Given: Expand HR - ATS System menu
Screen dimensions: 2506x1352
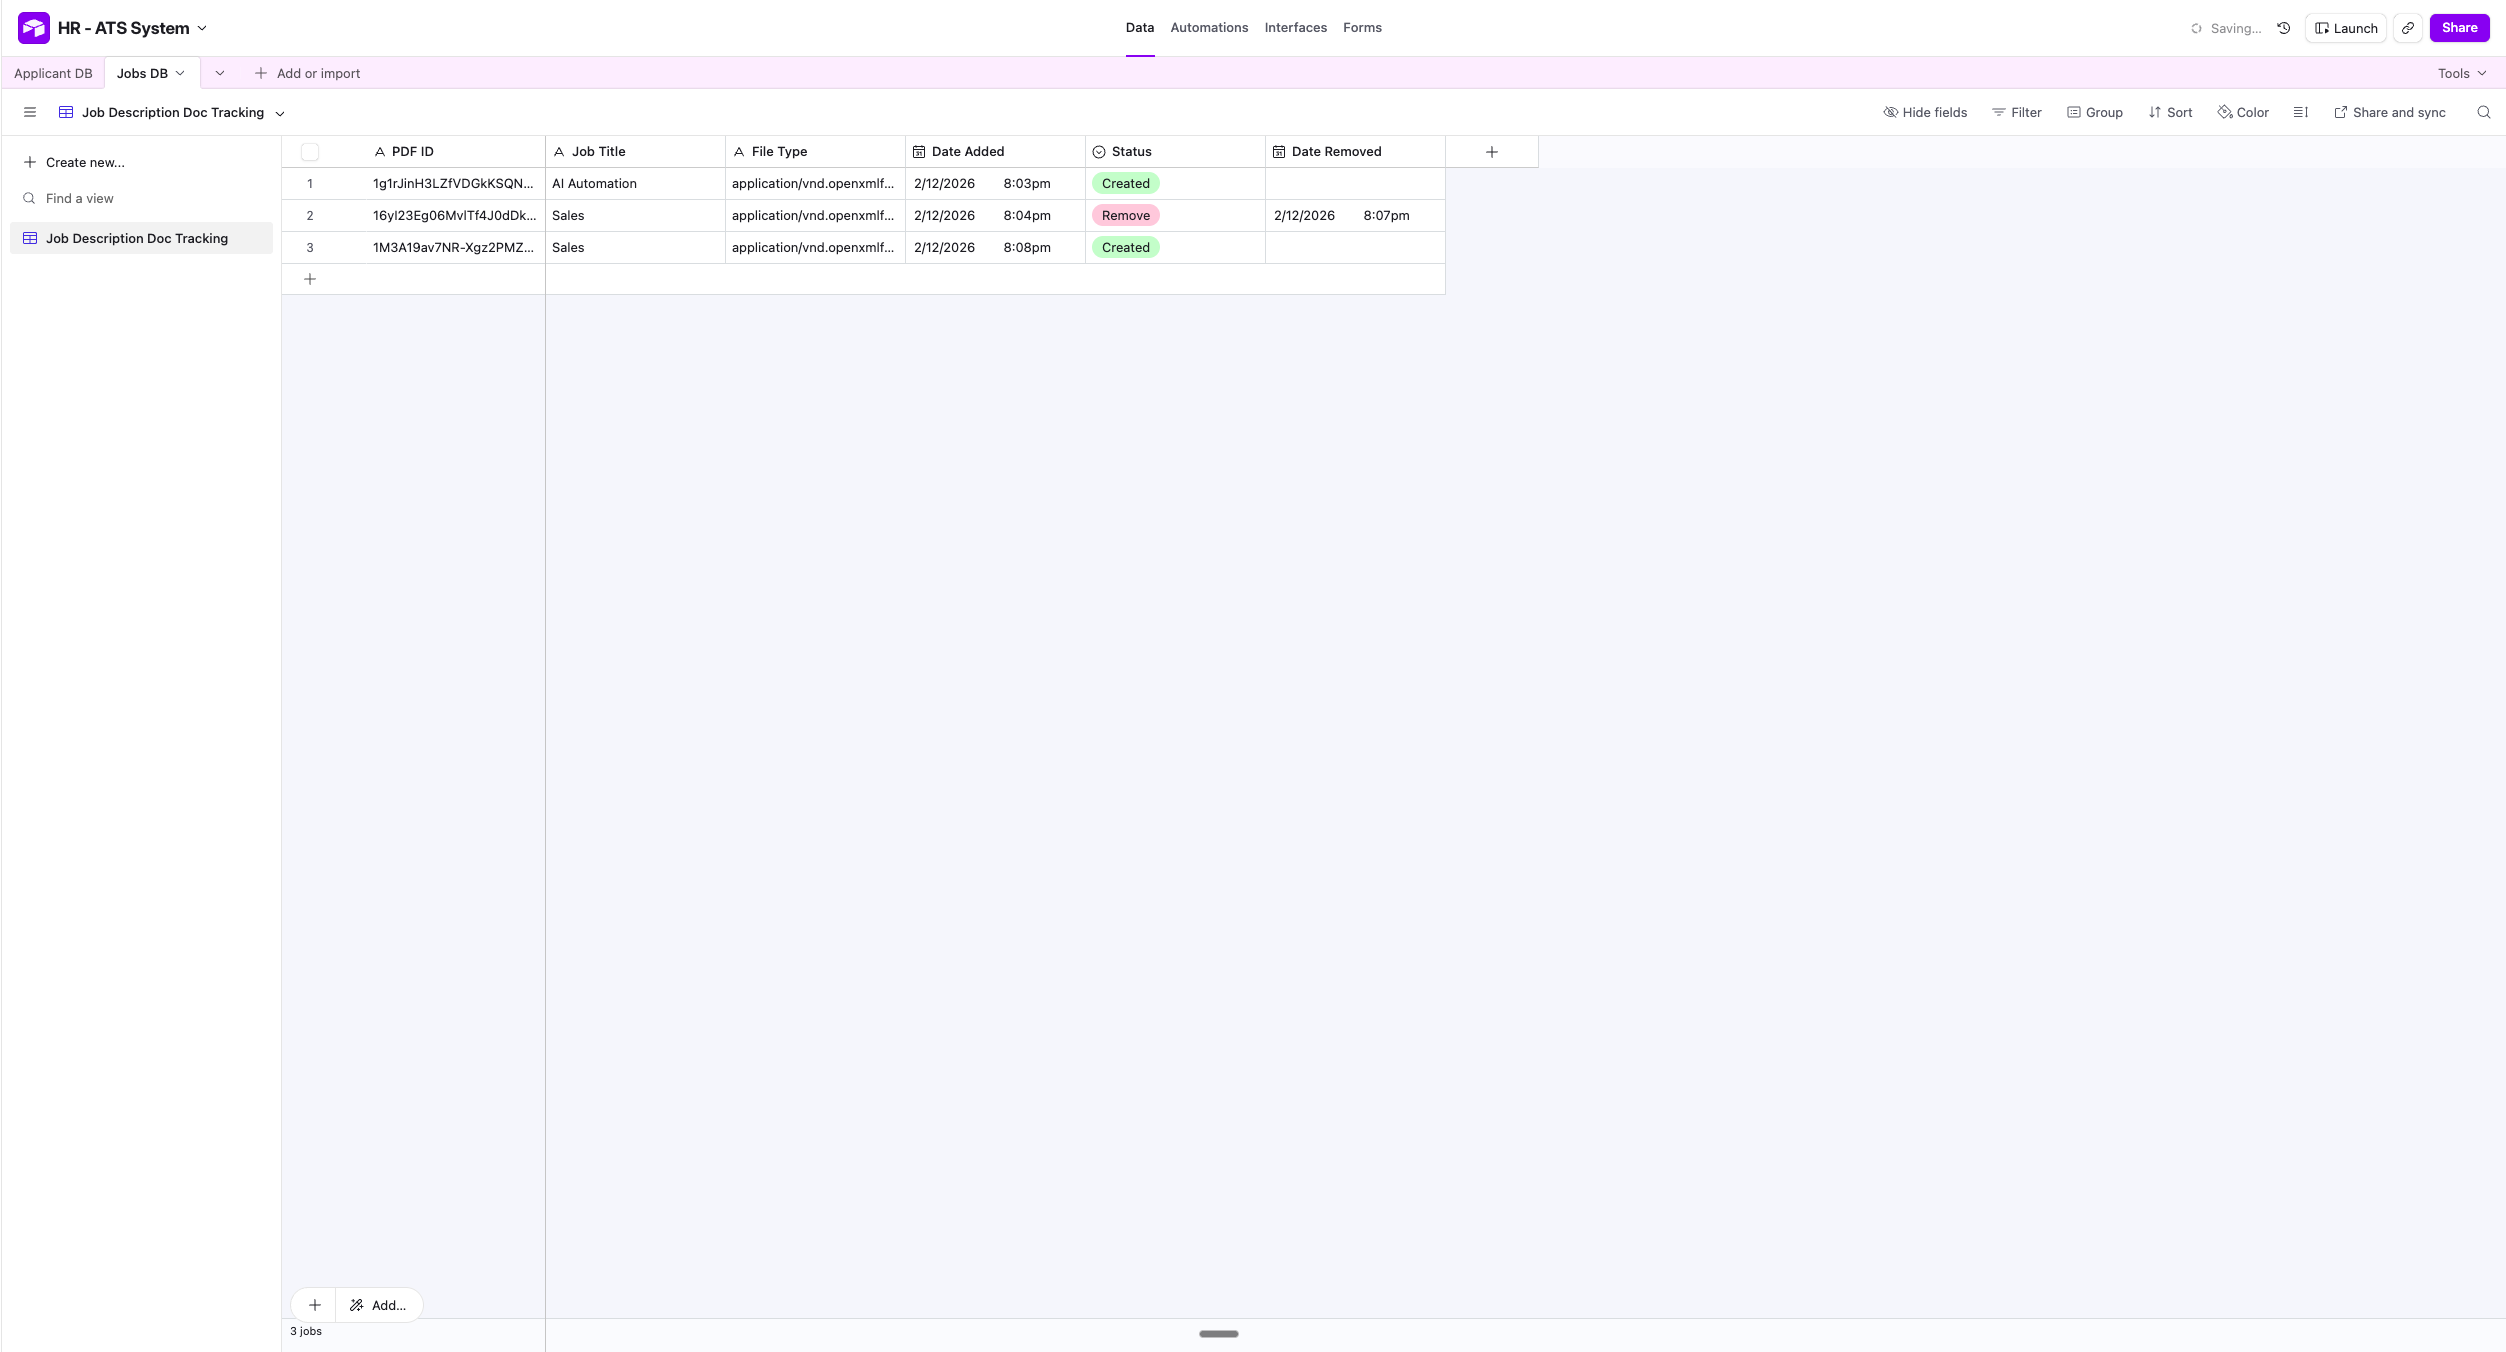Looking at the screenshot, I should (202, 28).
